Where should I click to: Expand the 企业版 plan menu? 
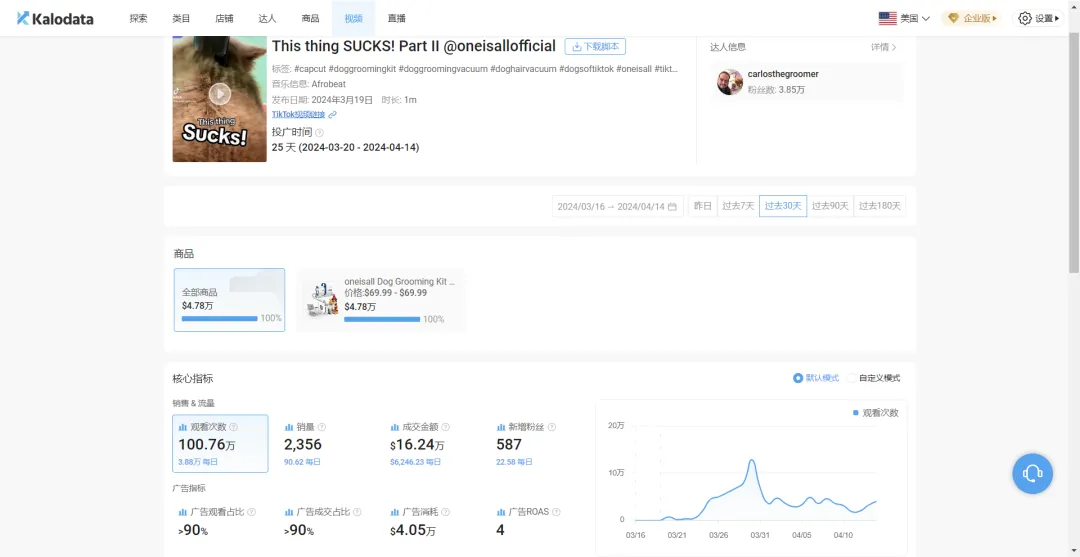971,18
